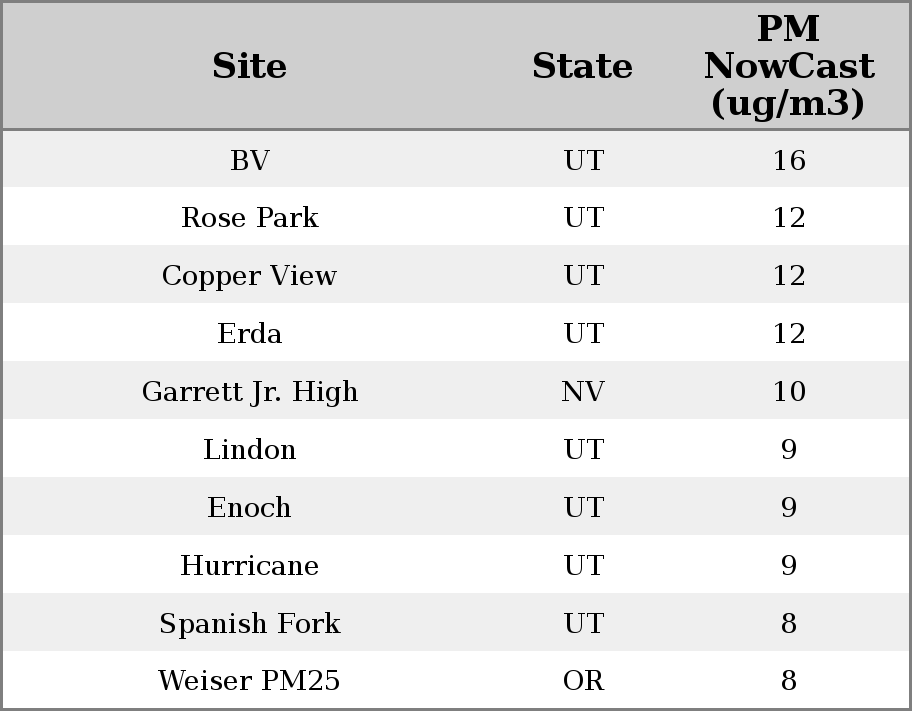Viewport: 912px width, 711px height.
Task: Select the BV site cell
Action: tap(249, 160)
